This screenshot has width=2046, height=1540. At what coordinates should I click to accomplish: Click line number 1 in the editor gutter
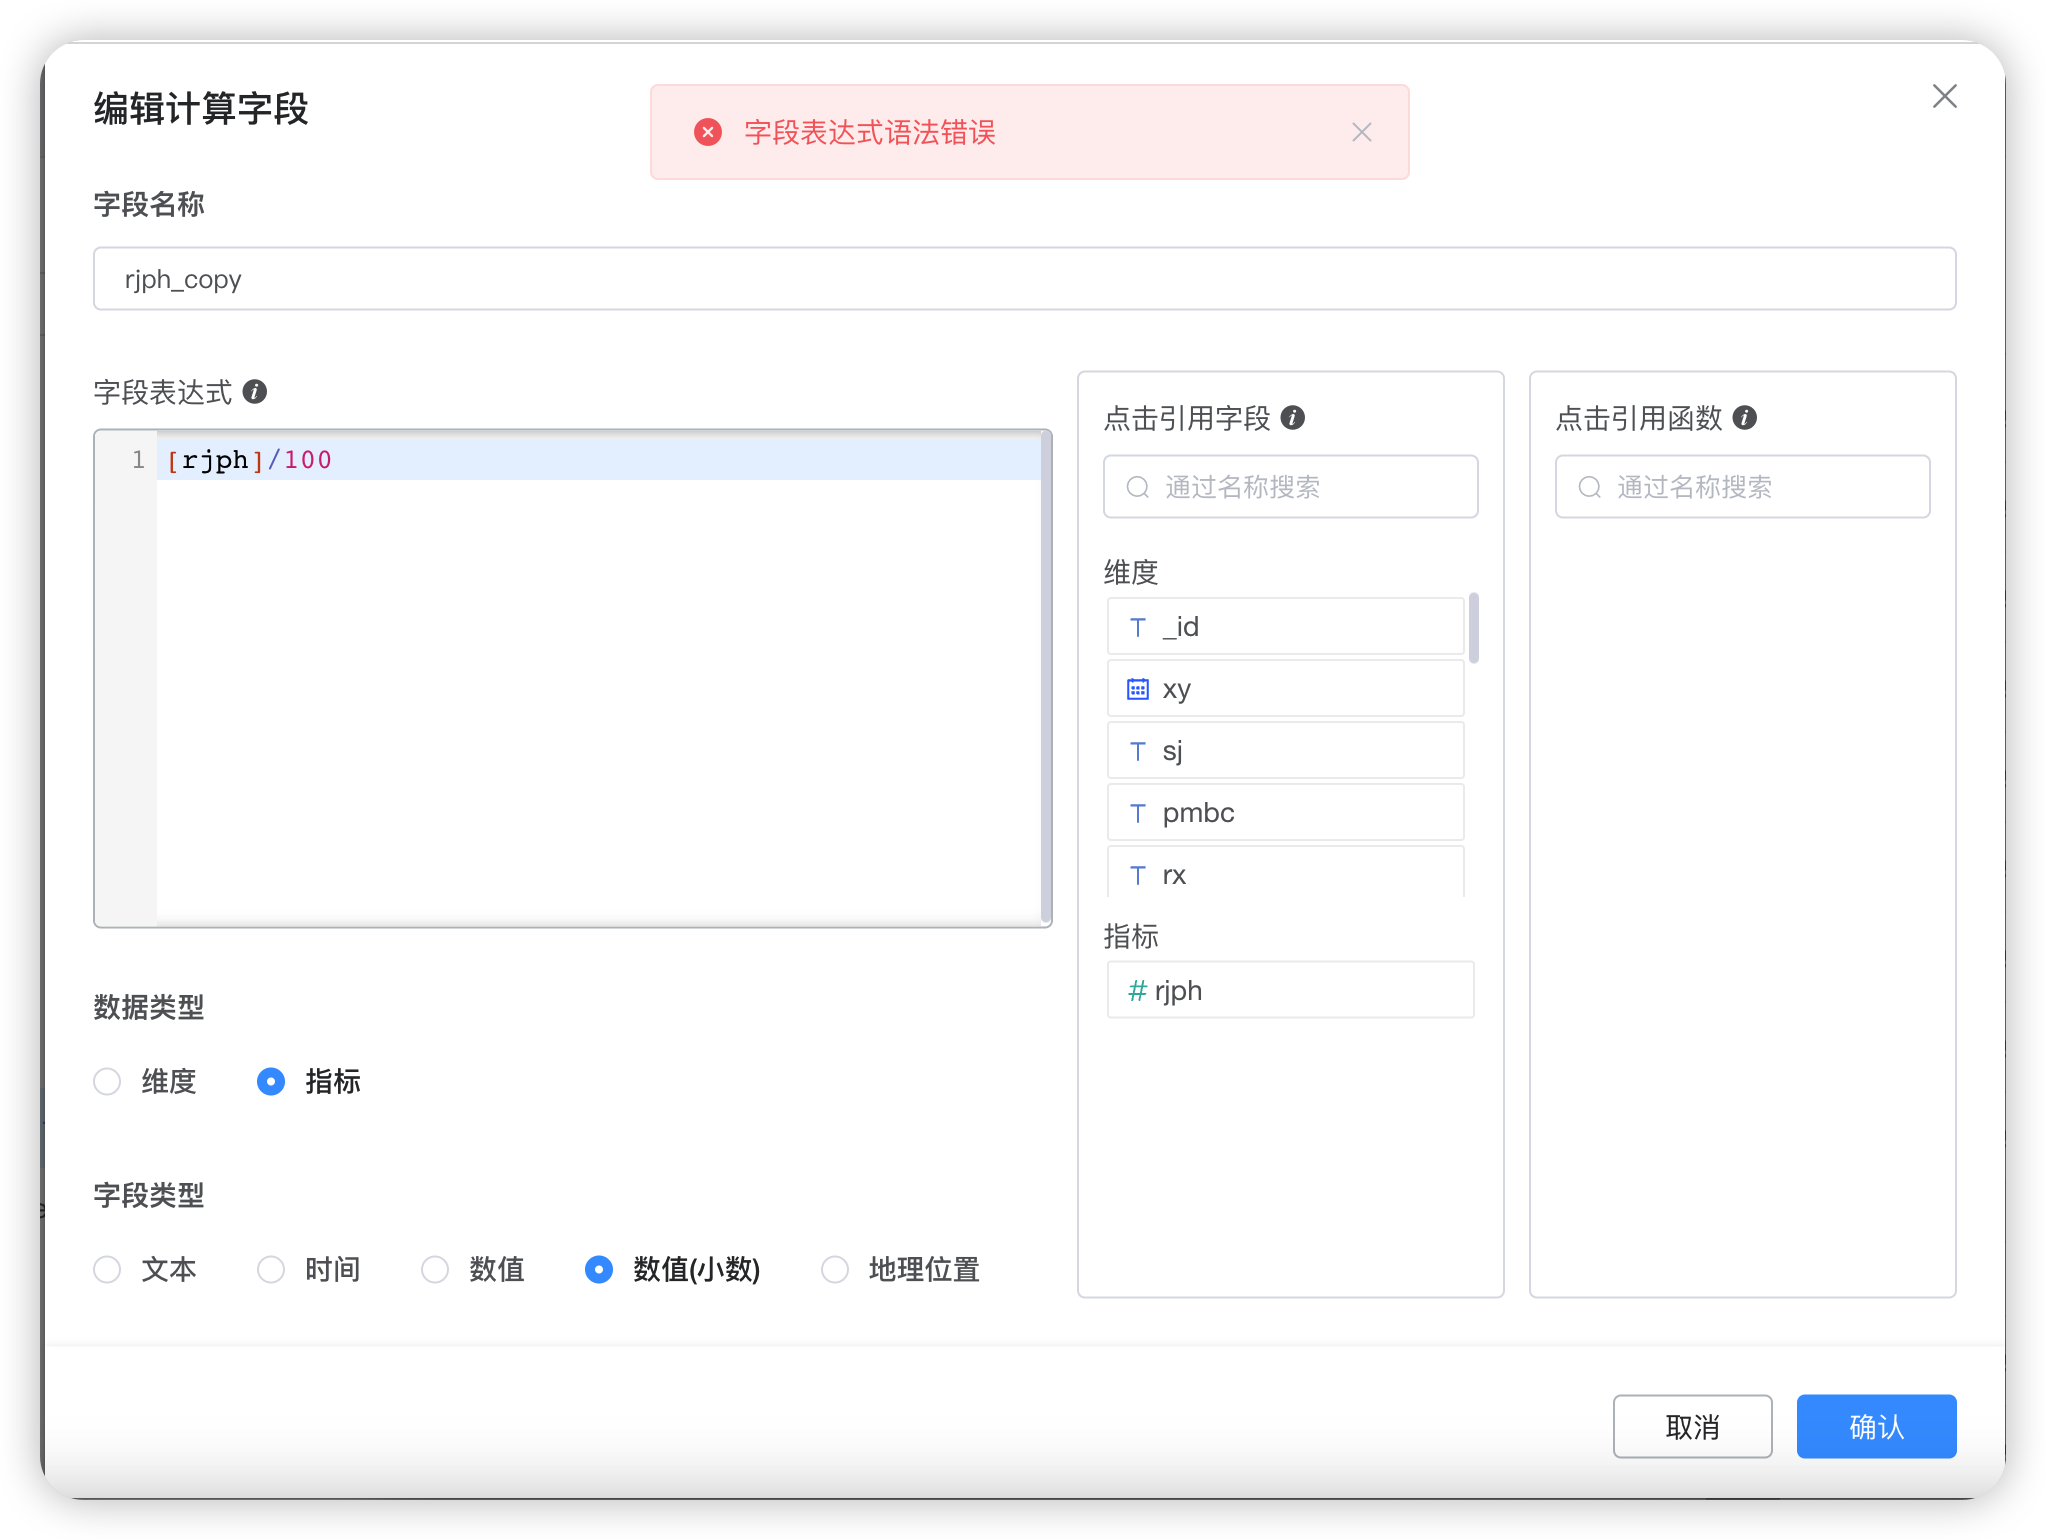(138, 460)
